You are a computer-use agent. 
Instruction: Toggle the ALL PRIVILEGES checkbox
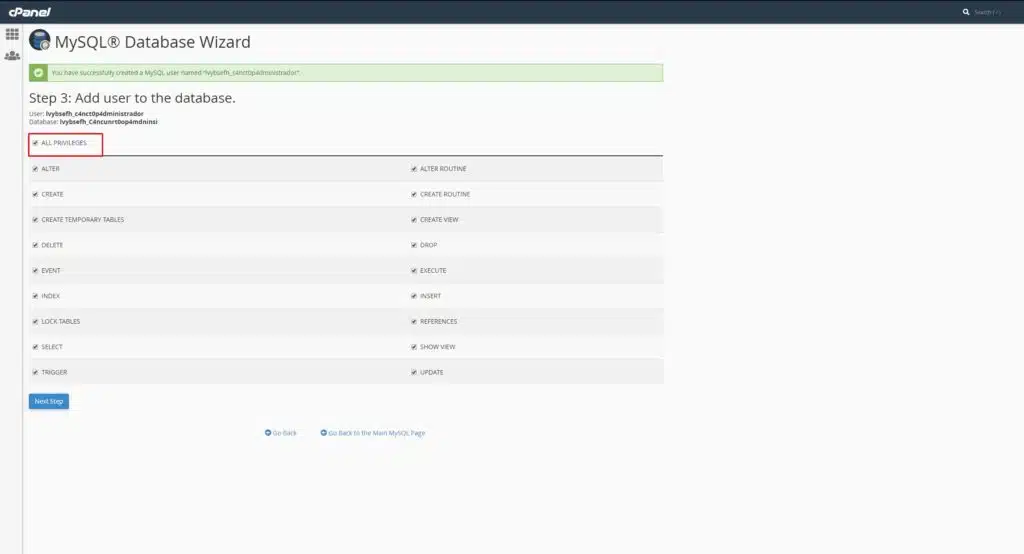pos(35,143)
